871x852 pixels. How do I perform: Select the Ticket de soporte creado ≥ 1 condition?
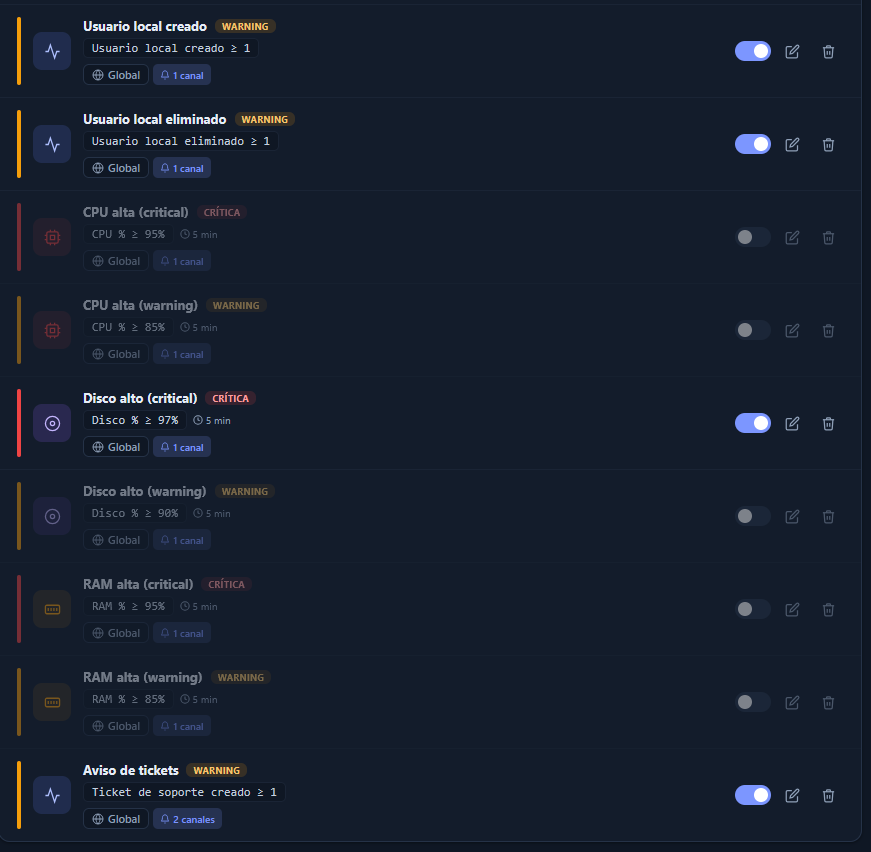[x=184, y=793]
